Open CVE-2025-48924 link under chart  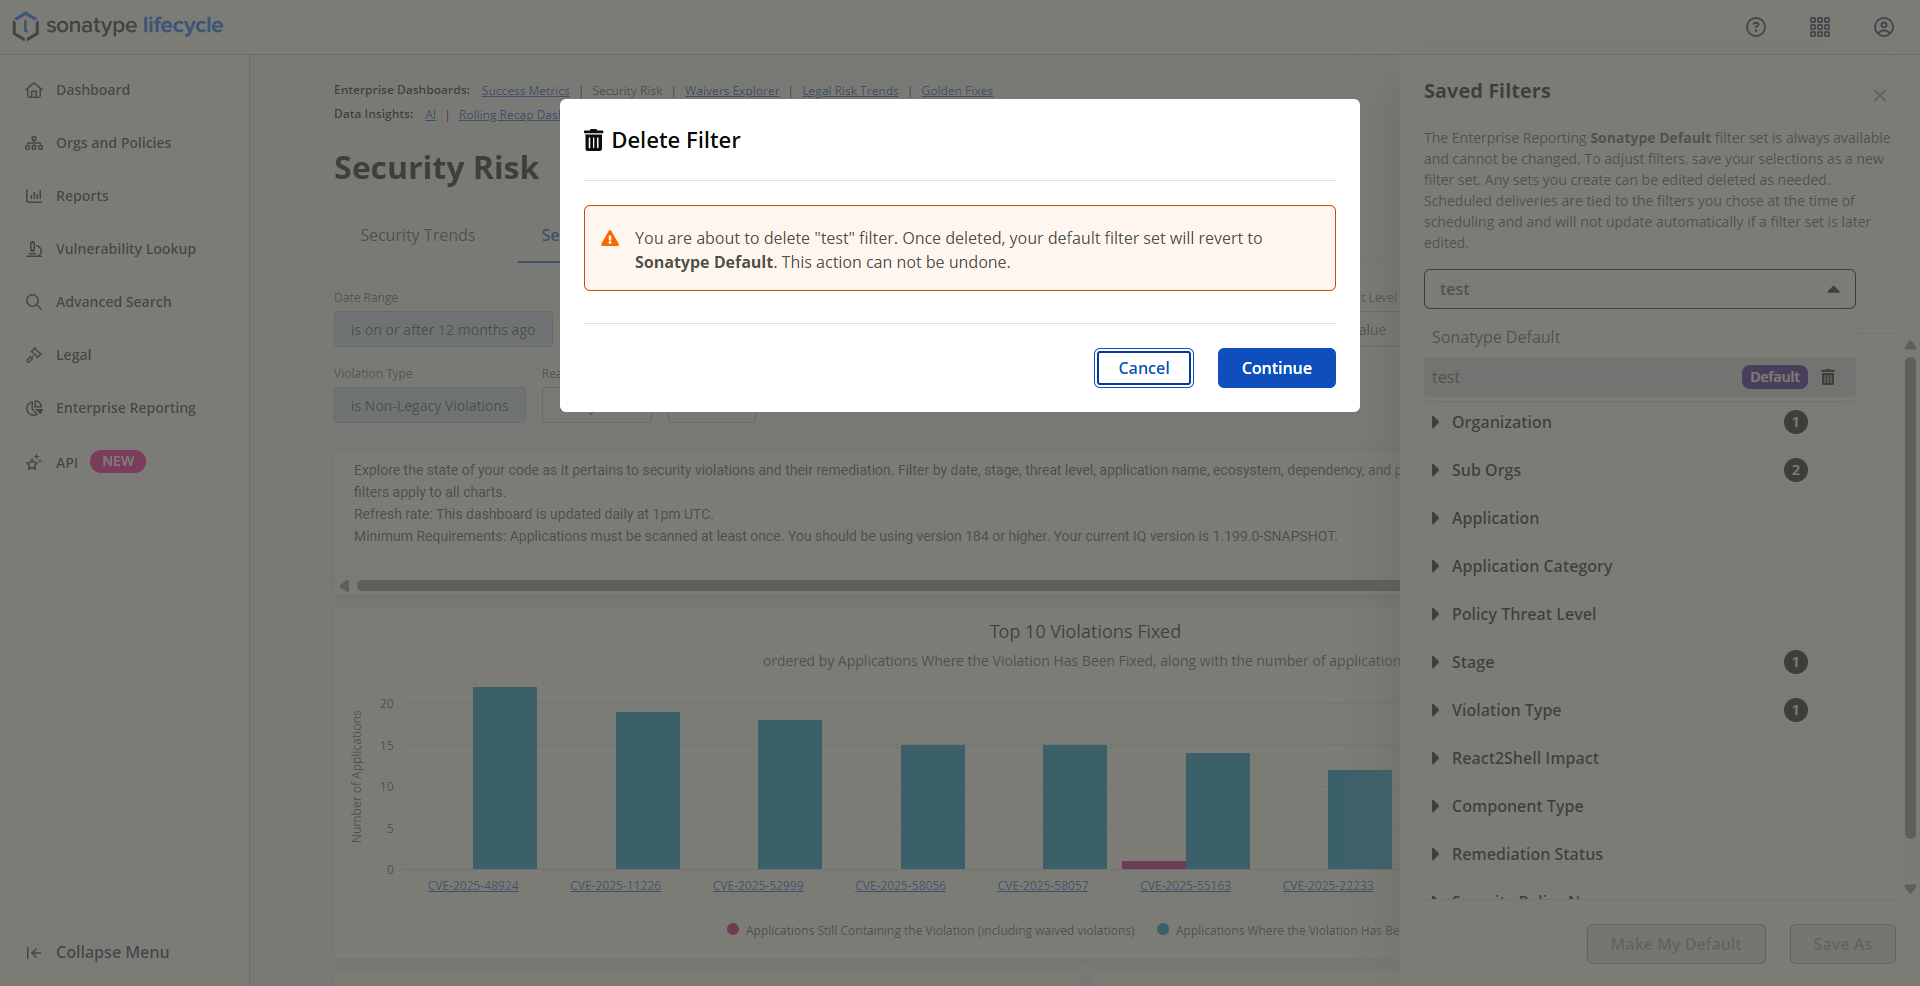(x=473, y=886)
